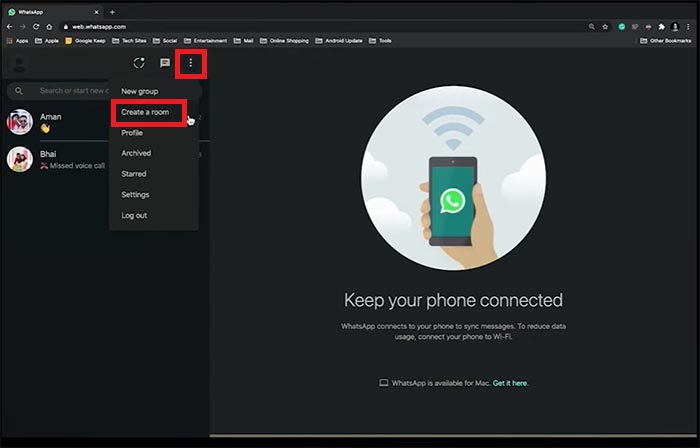Open the Tools bookmarks folder
700x448 pixels.
coord(380,41)
